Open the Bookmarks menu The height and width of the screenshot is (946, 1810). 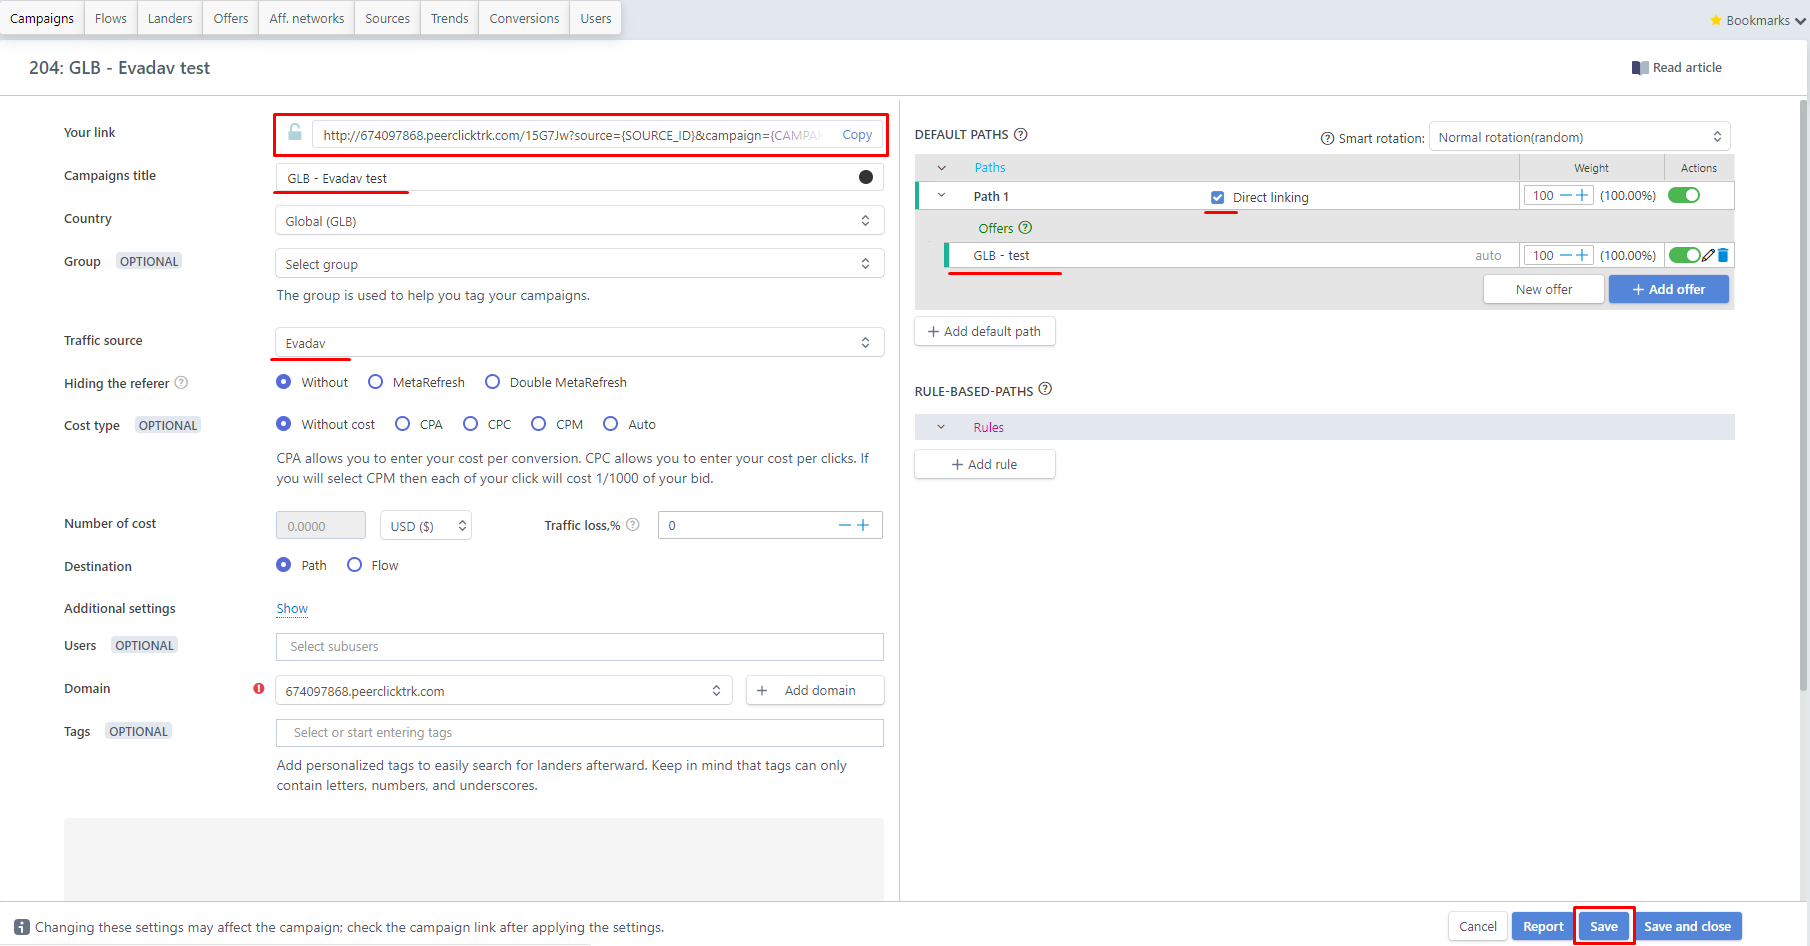[x=1758, y=20]
